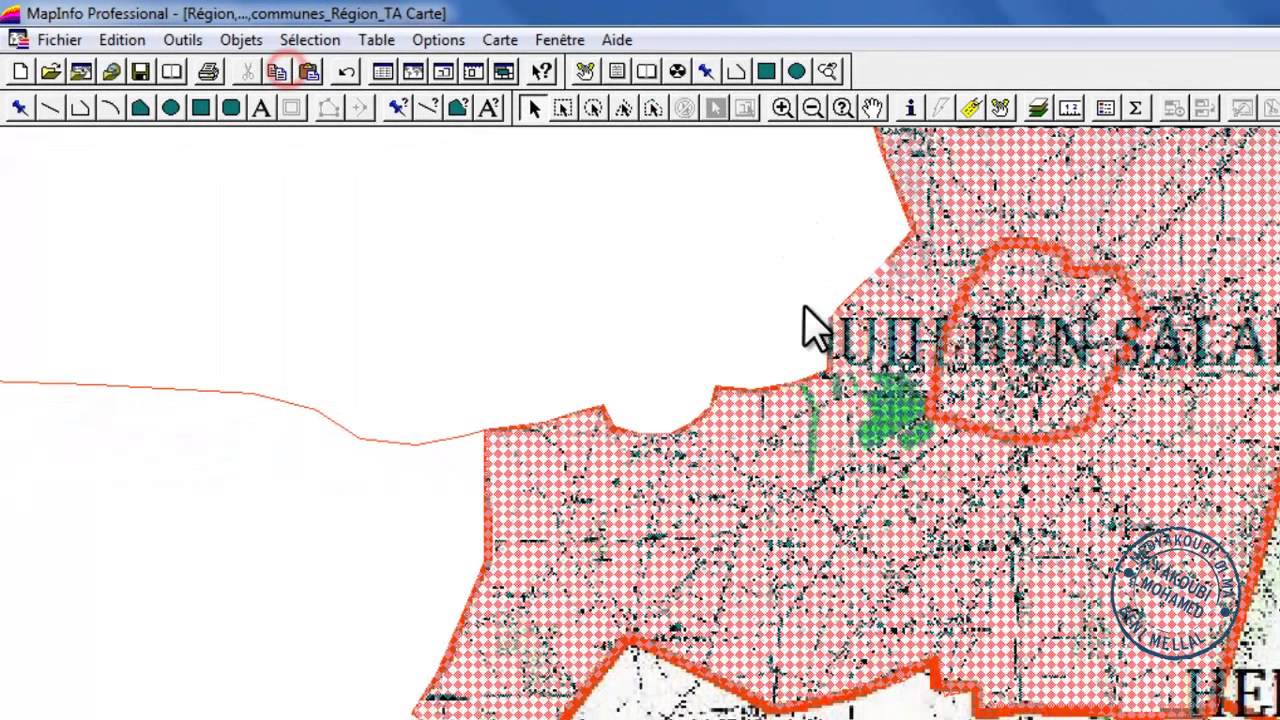Create a new table with New icon
The height and width of the screenshot is (720, 1280).
20,71
